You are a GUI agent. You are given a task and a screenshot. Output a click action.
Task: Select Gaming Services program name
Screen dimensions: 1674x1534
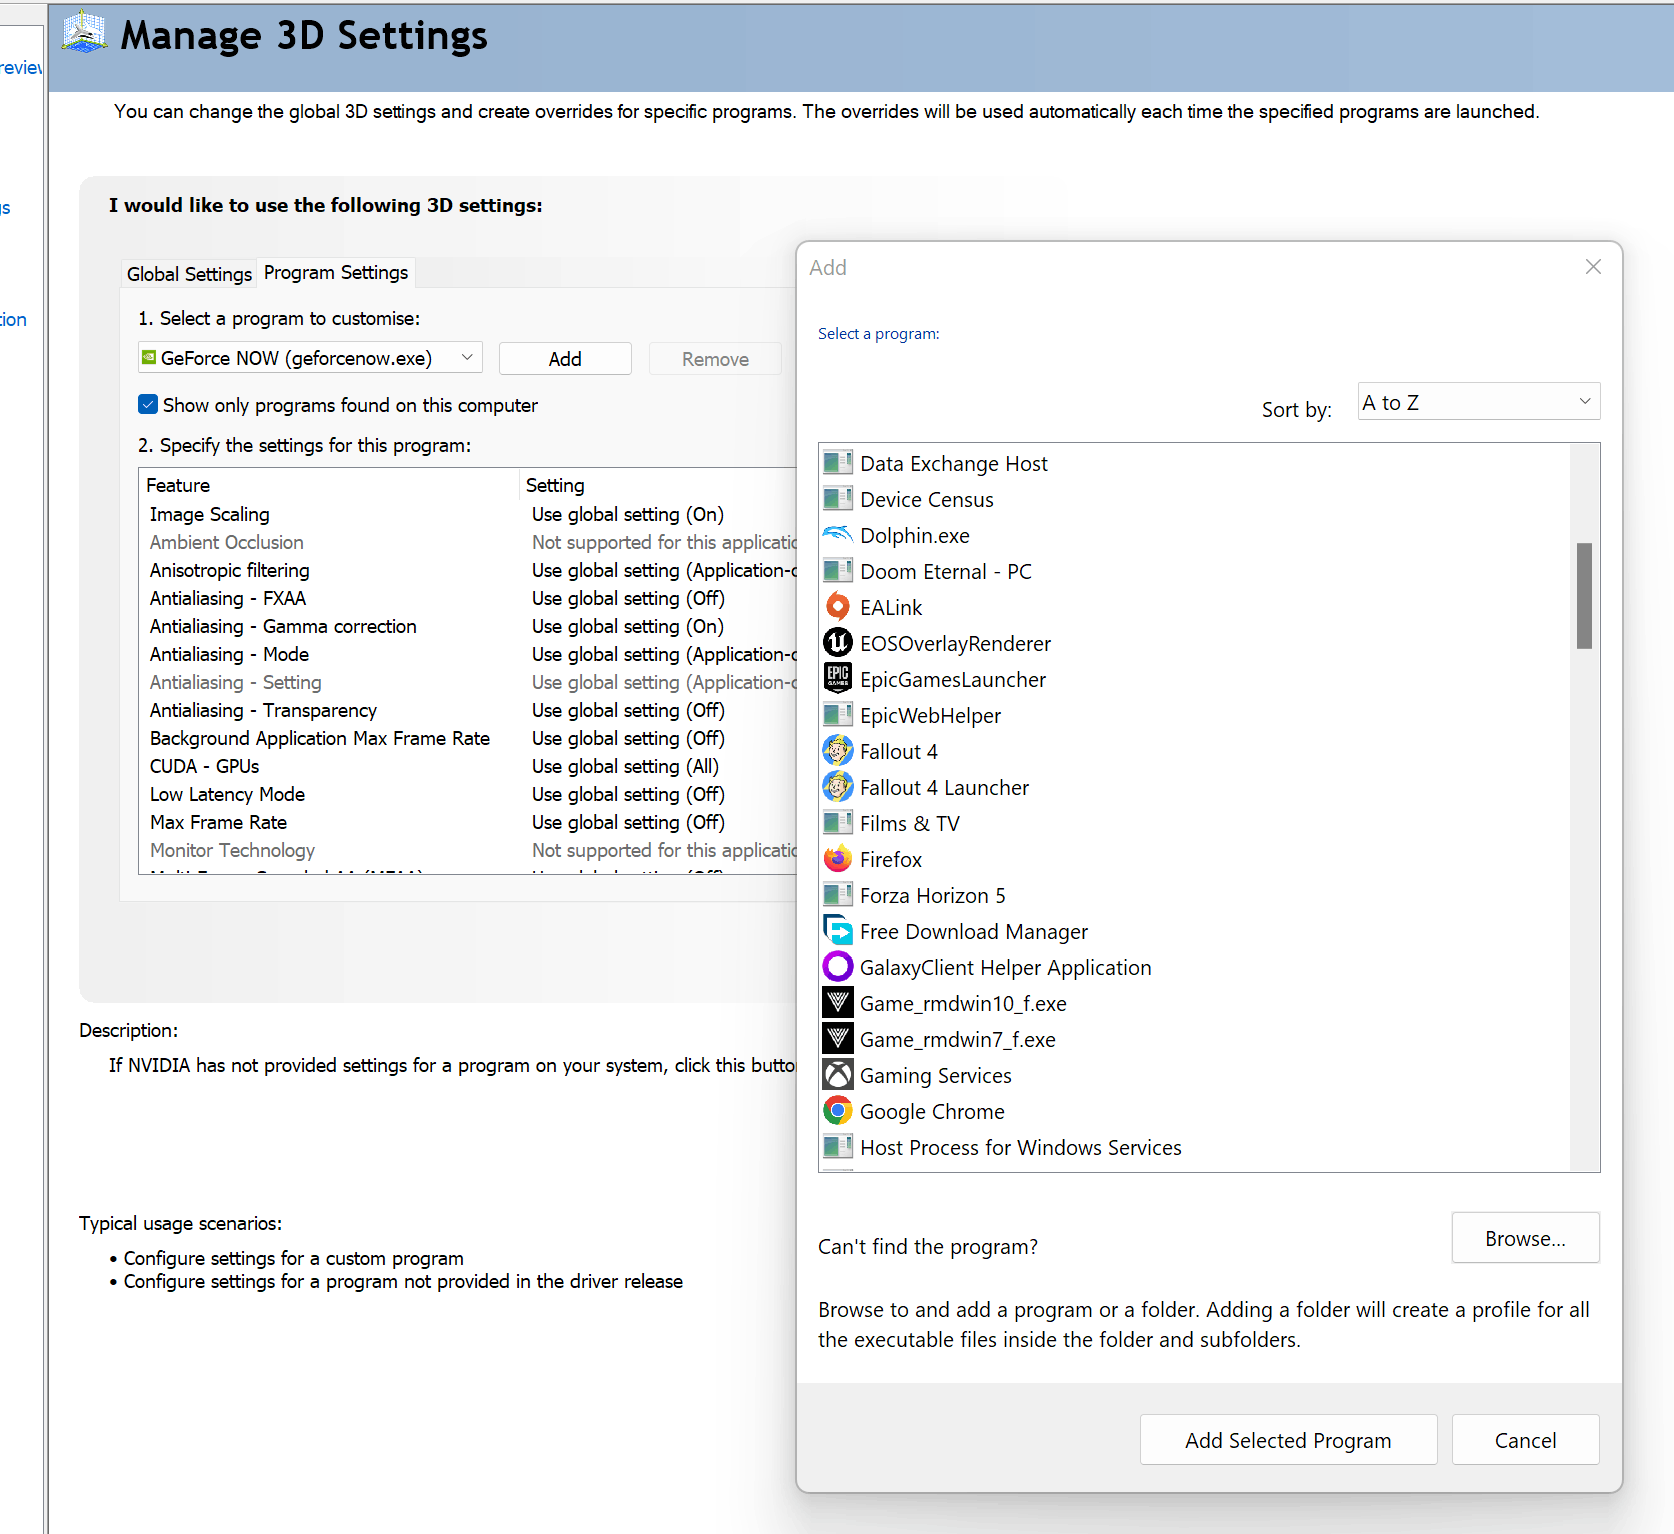click(936, 1075)
